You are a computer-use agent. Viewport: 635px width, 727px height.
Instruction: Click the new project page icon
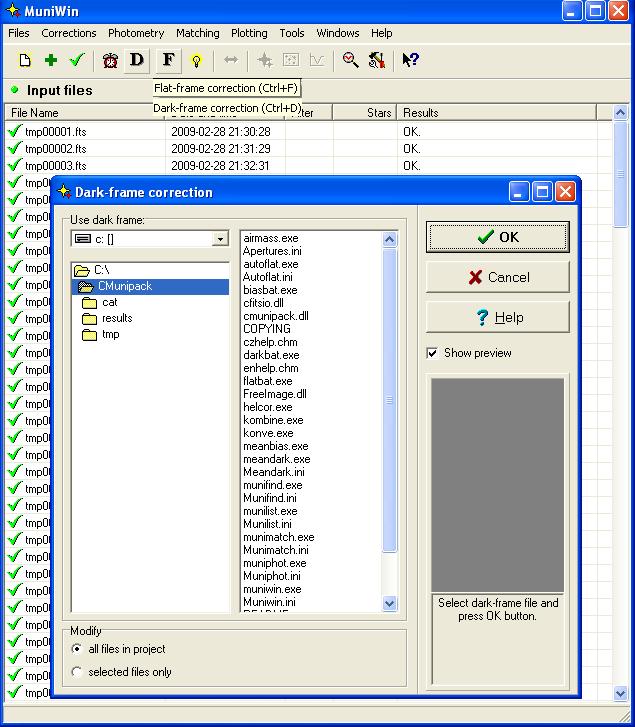coord(25,61)
